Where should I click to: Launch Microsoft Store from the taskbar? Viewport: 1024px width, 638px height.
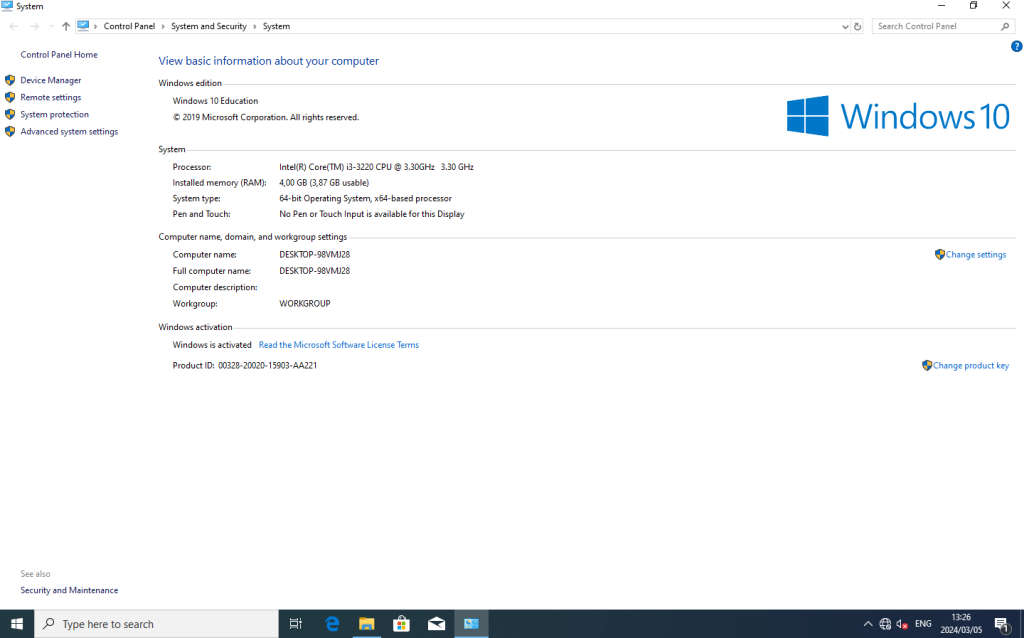point(401,623)
